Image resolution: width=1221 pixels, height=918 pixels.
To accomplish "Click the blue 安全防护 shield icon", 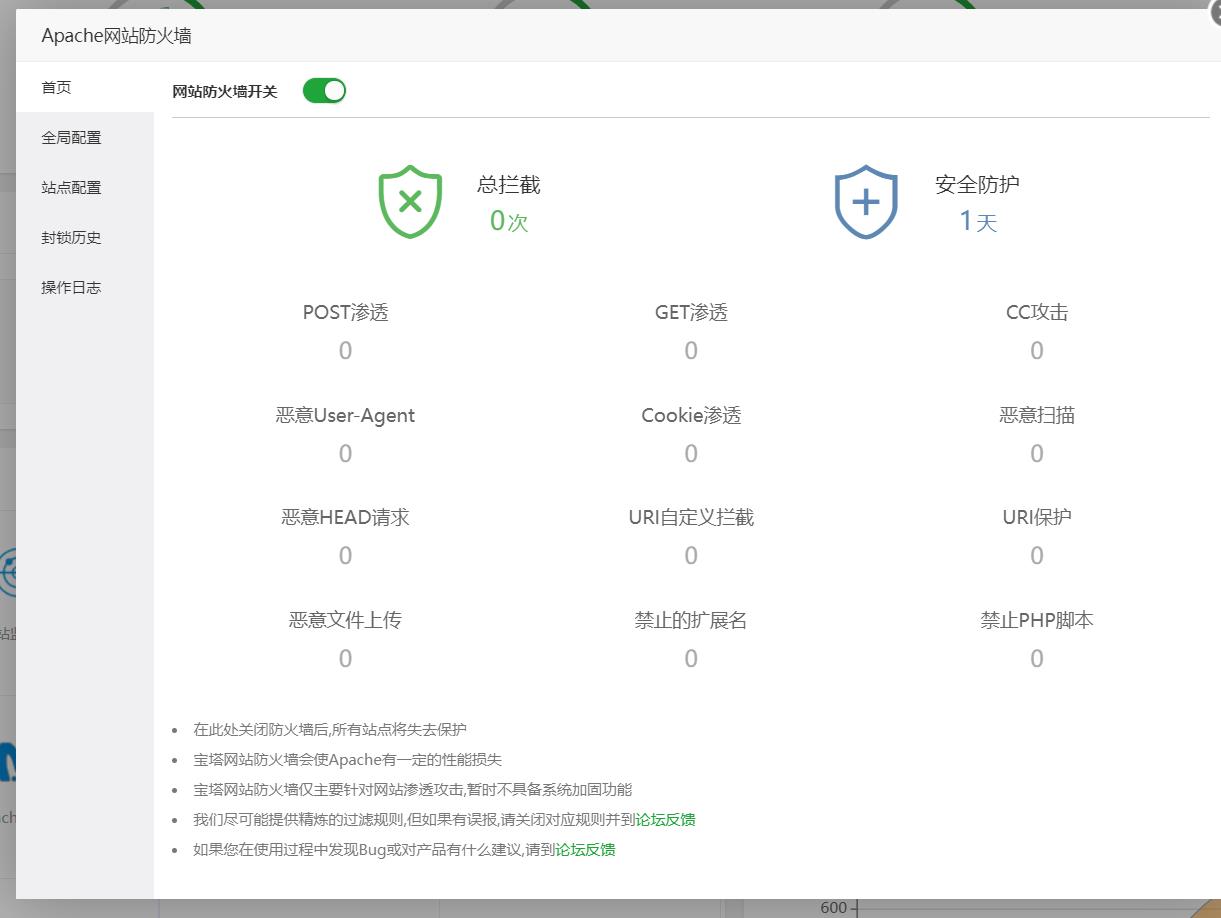I will tap(866, 202).
